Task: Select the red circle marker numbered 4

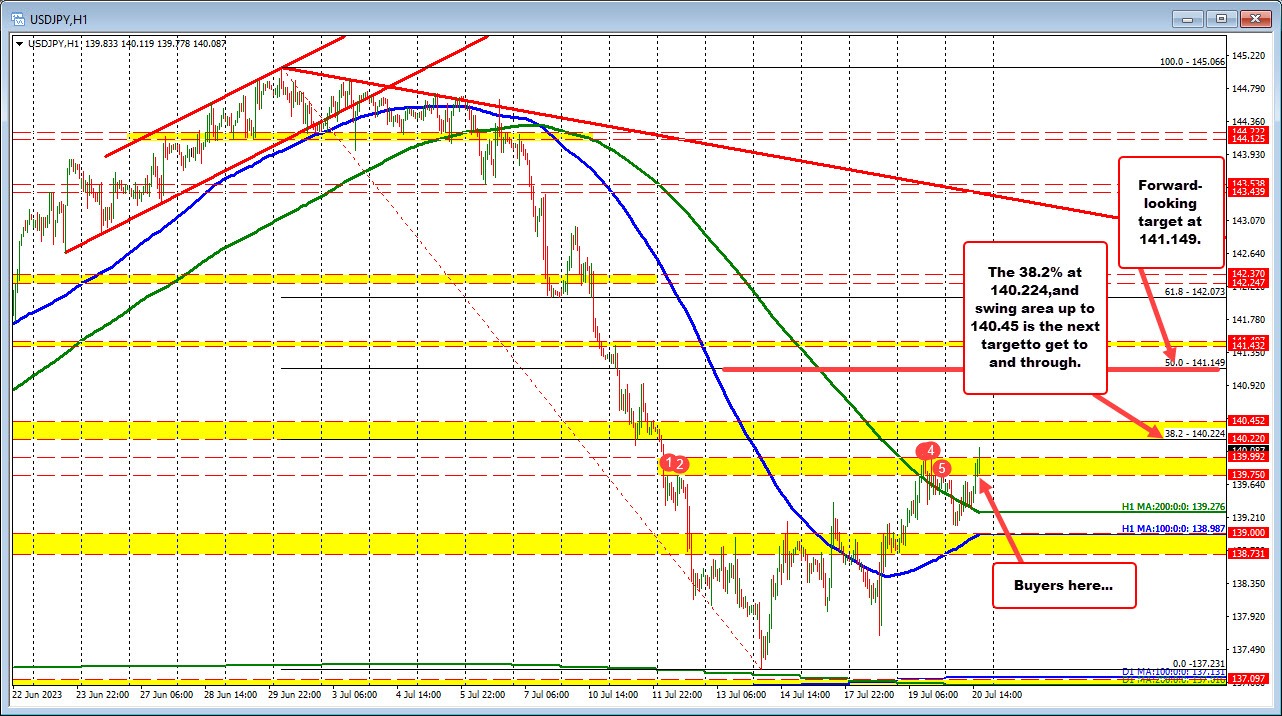Action: pos(930,450)
